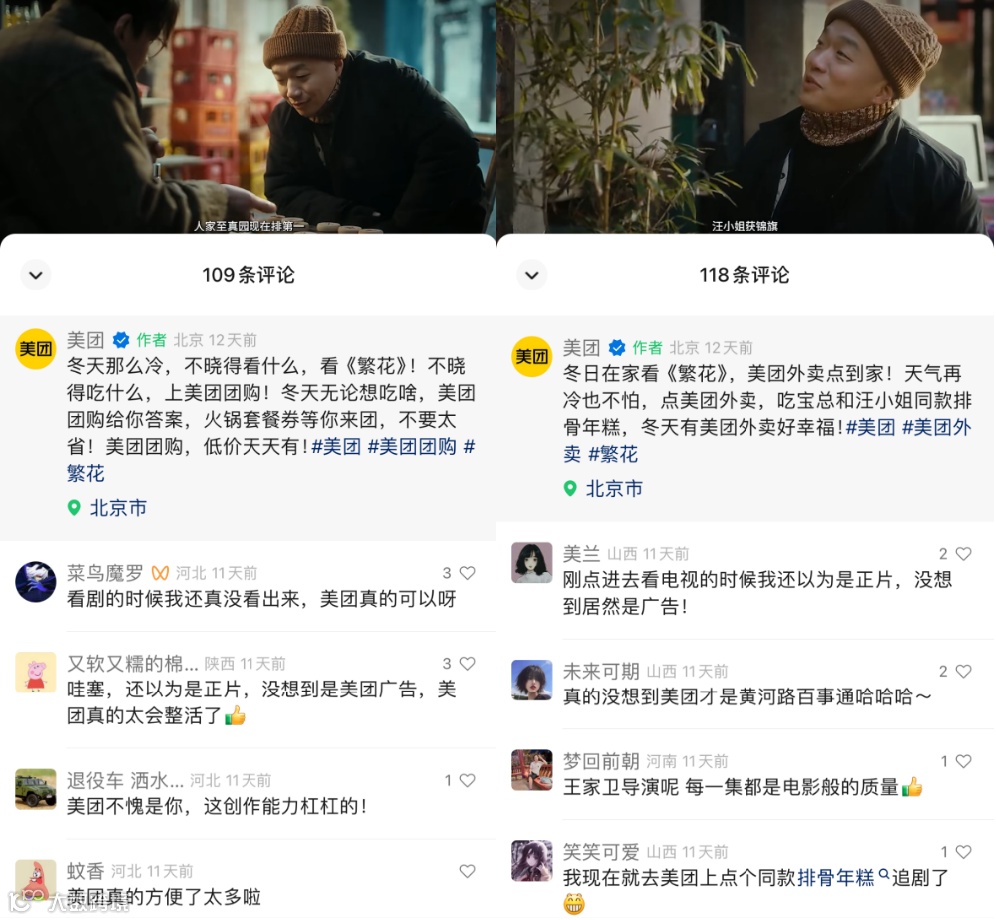996x920 pixels.
Task: Tap heart on 蚊香's comment
Action: pos(468,871)
